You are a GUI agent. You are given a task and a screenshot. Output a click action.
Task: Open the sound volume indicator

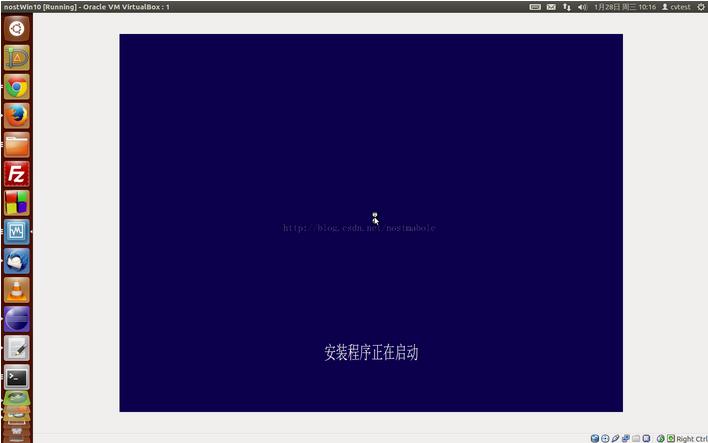[x=582, y=7]
